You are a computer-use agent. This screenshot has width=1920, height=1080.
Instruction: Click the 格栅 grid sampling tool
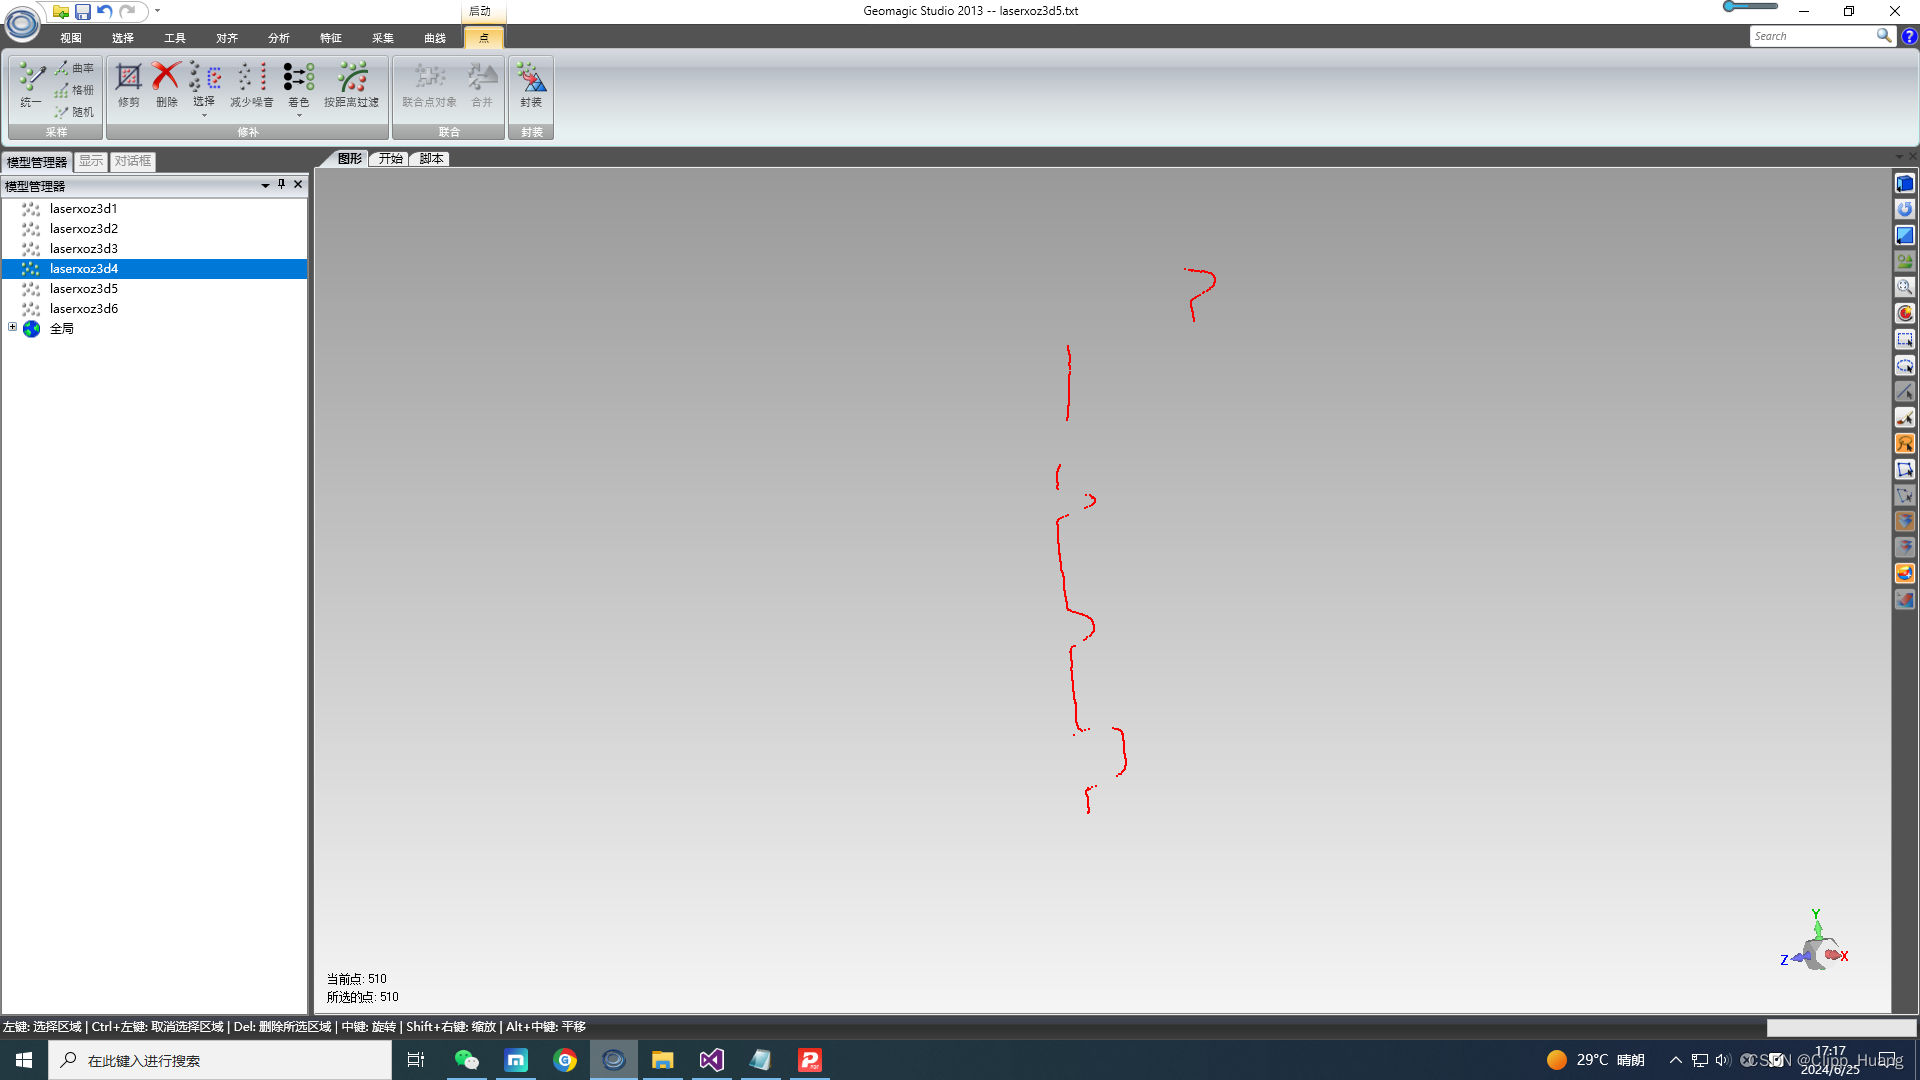tap(74, 90)
